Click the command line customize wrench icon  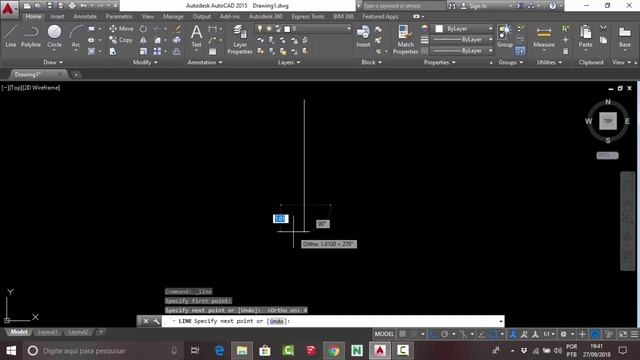(x=156, y=321)
